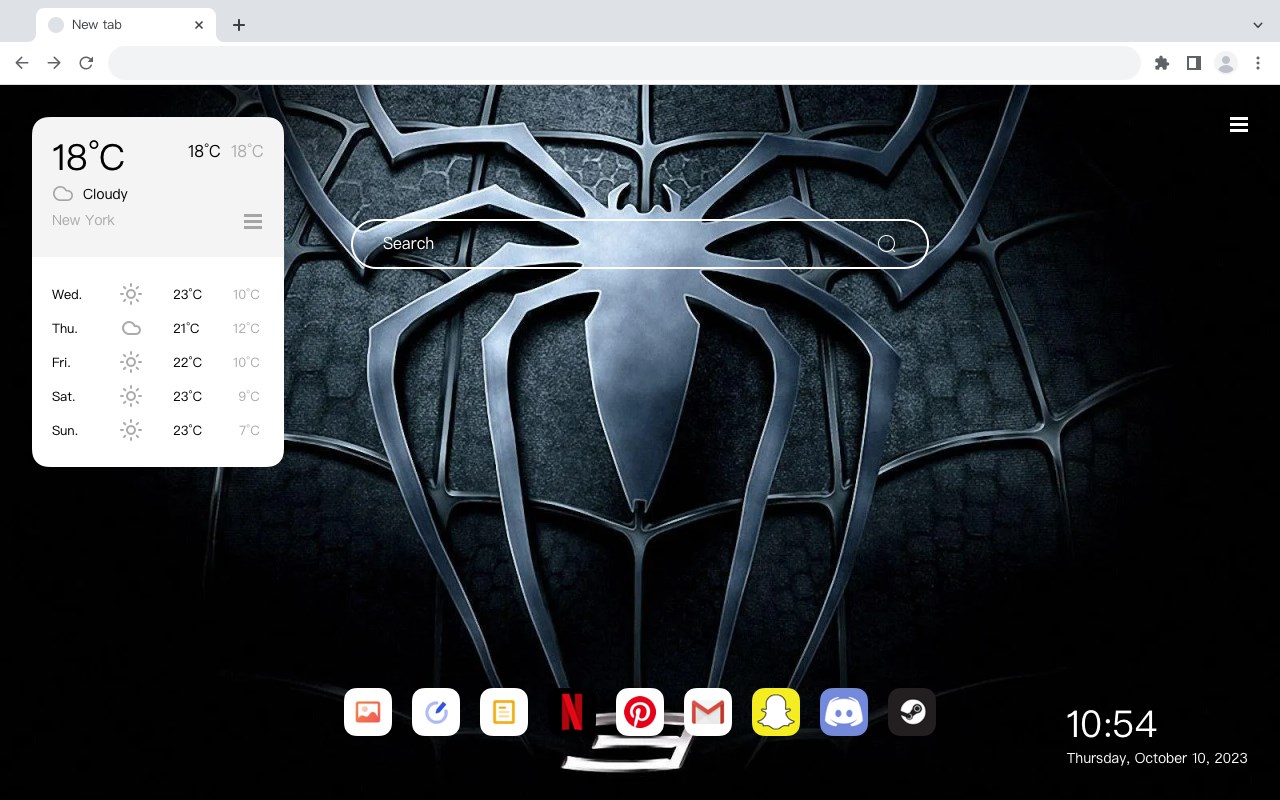1280x800 pixels.
Task: Click the cloud icon beside Cloudy
Action: 63,194
